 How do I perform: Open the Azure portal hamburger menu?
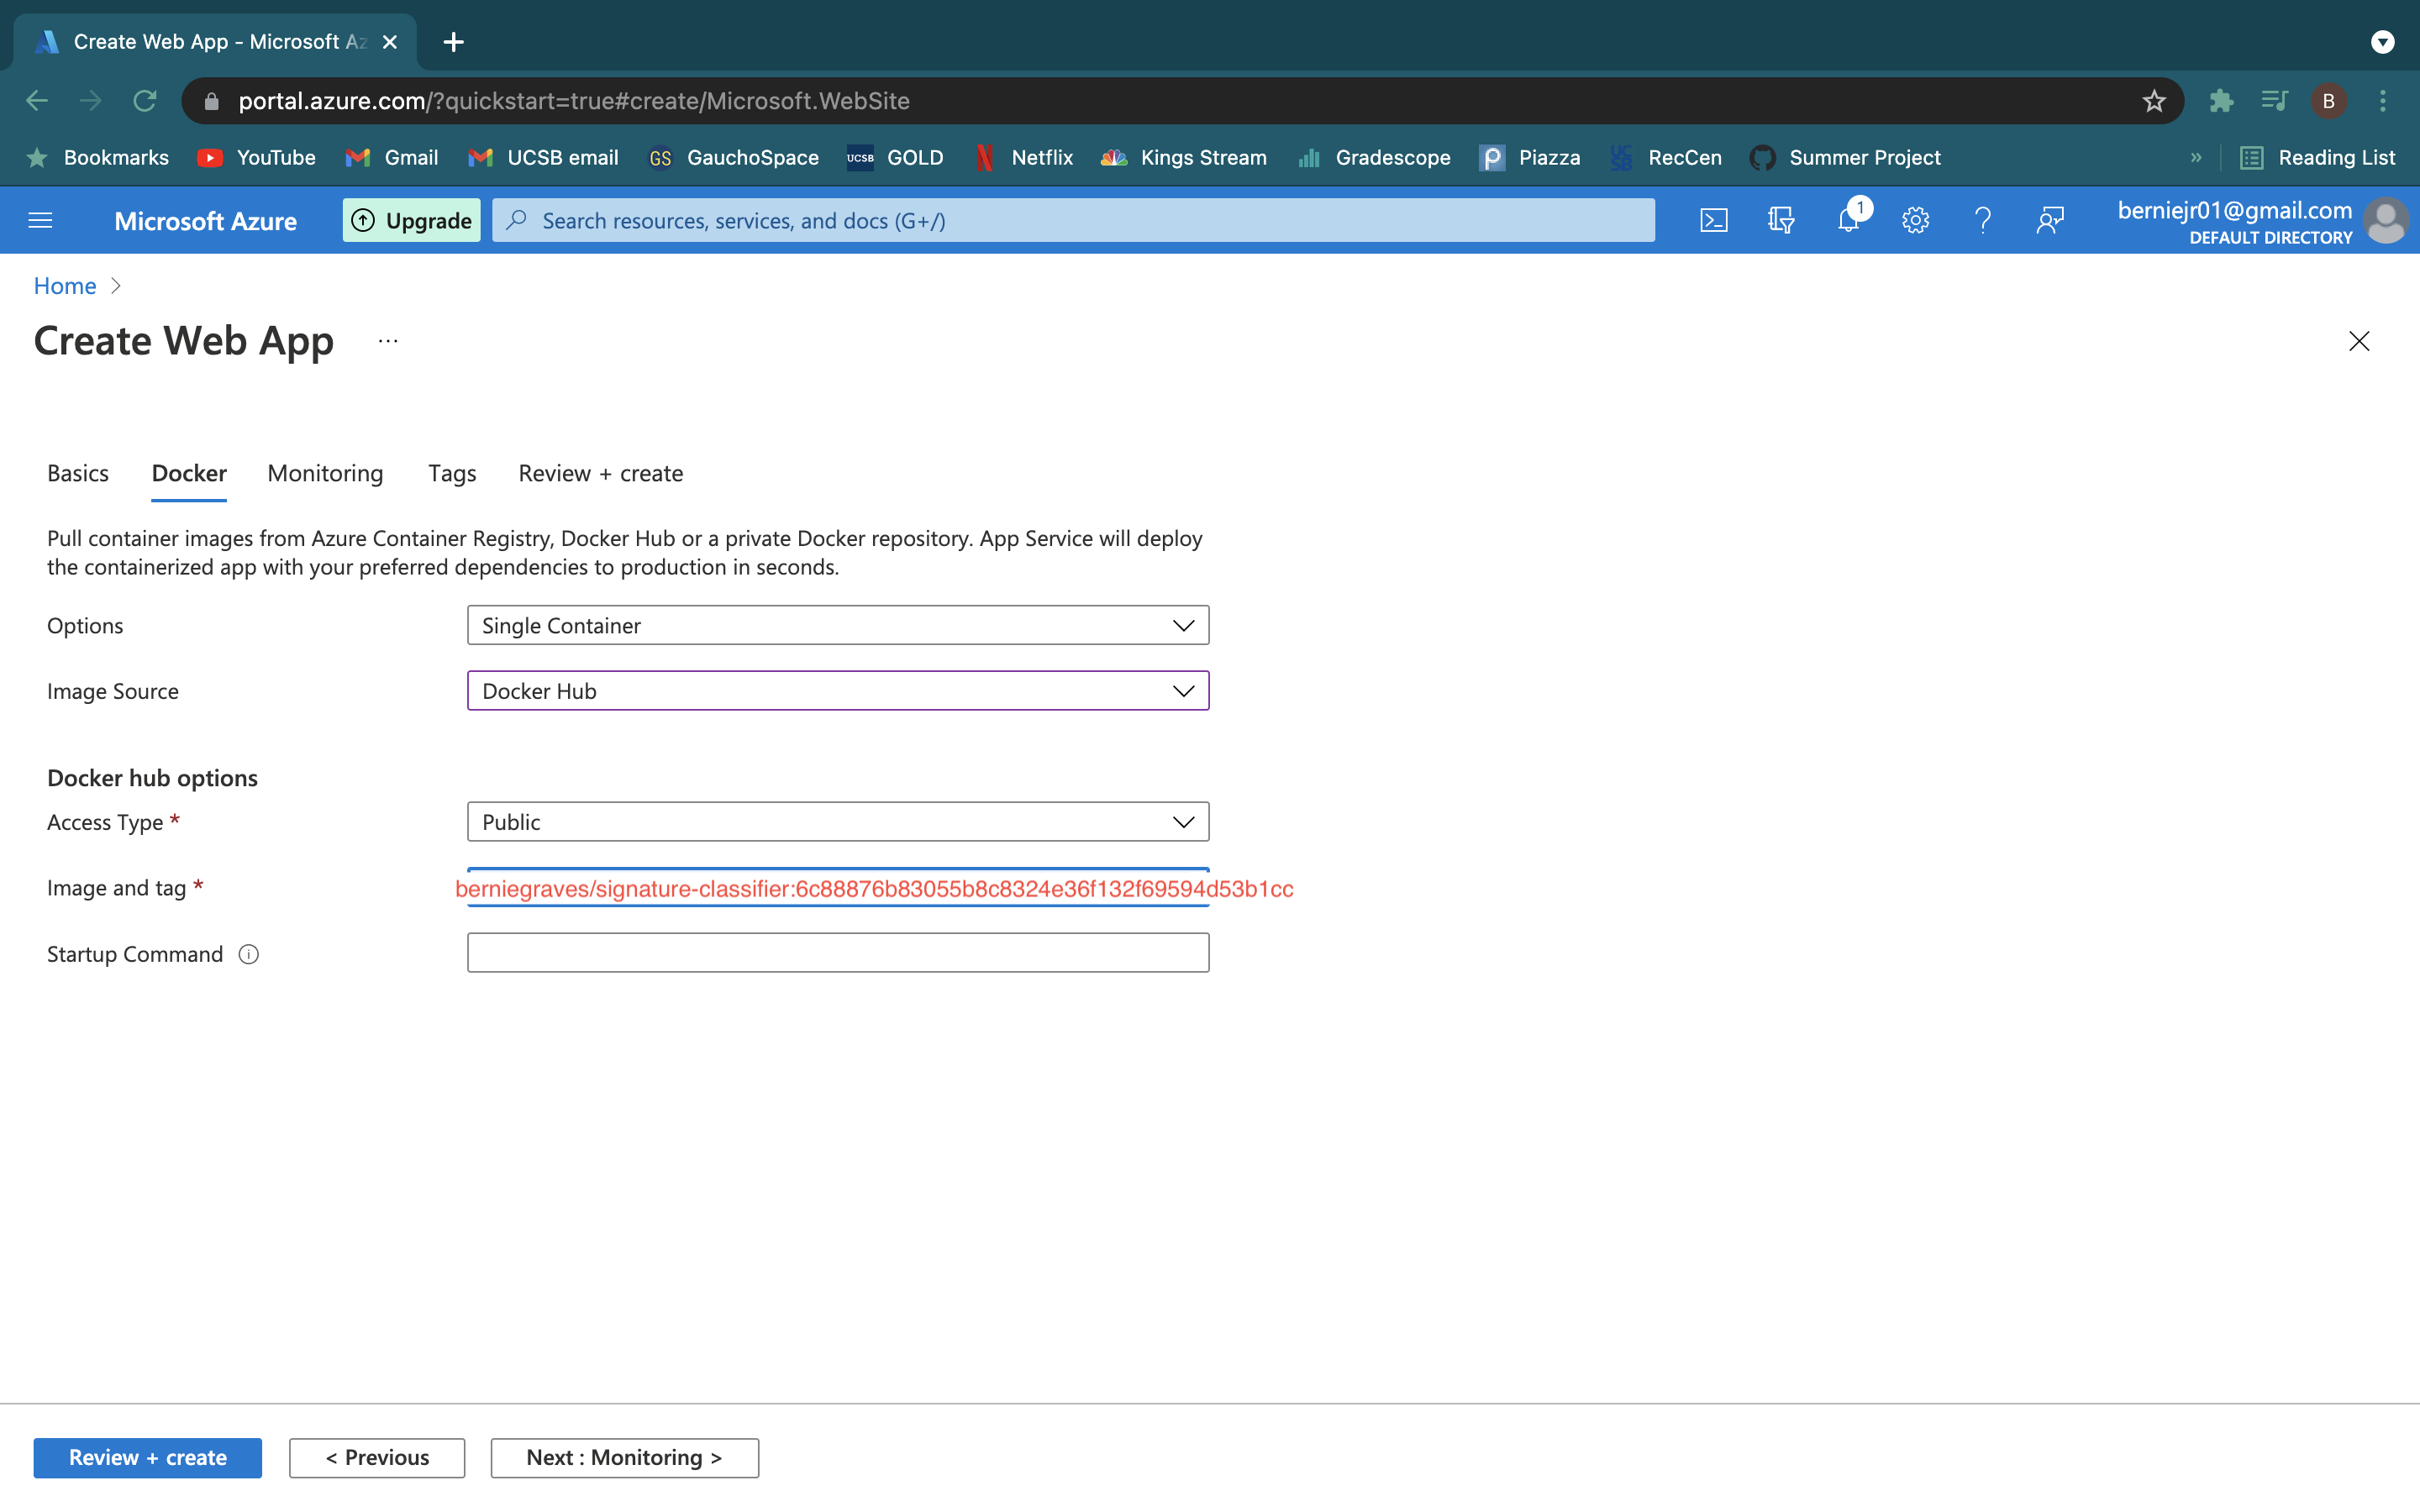point(40,220)
